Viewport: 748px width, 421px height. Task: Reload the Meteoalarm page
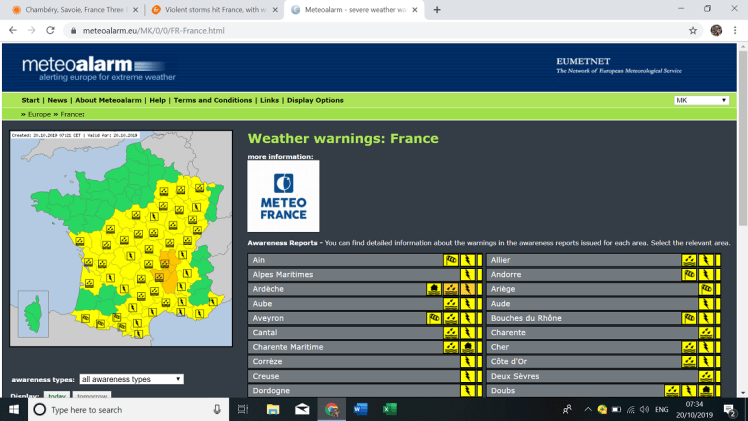click(x=50, y=31)
